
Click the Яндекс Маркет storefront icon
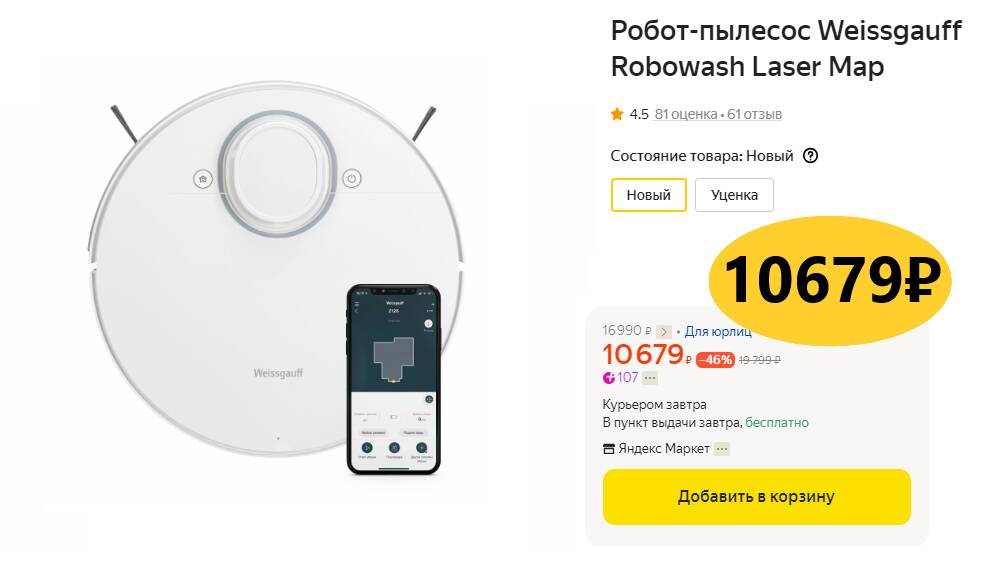click(x=608, y=449)
